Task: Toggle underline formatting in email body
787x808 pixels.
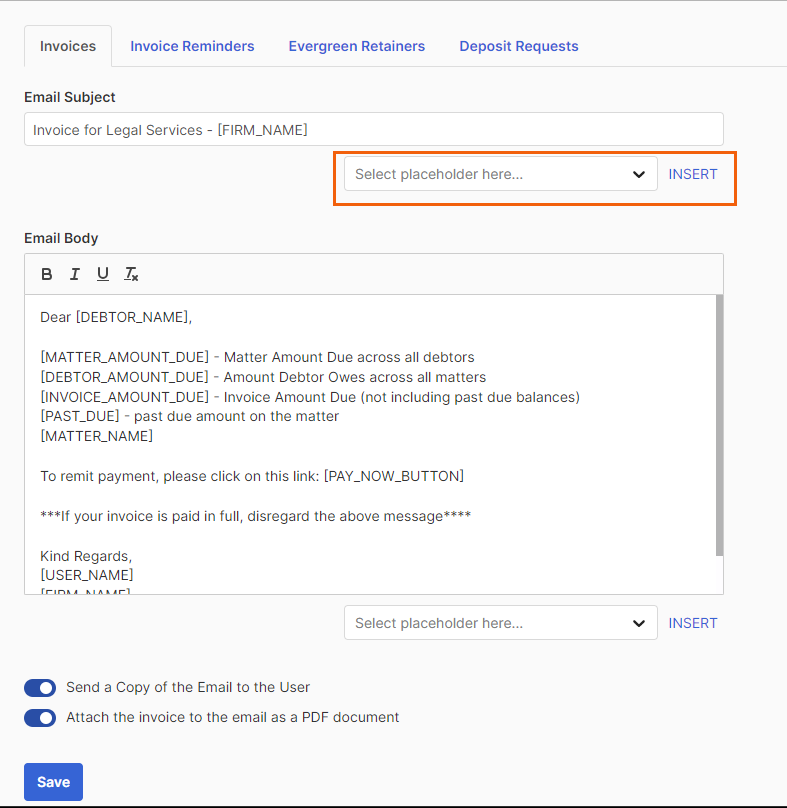Action: click(x=103, y=274)
